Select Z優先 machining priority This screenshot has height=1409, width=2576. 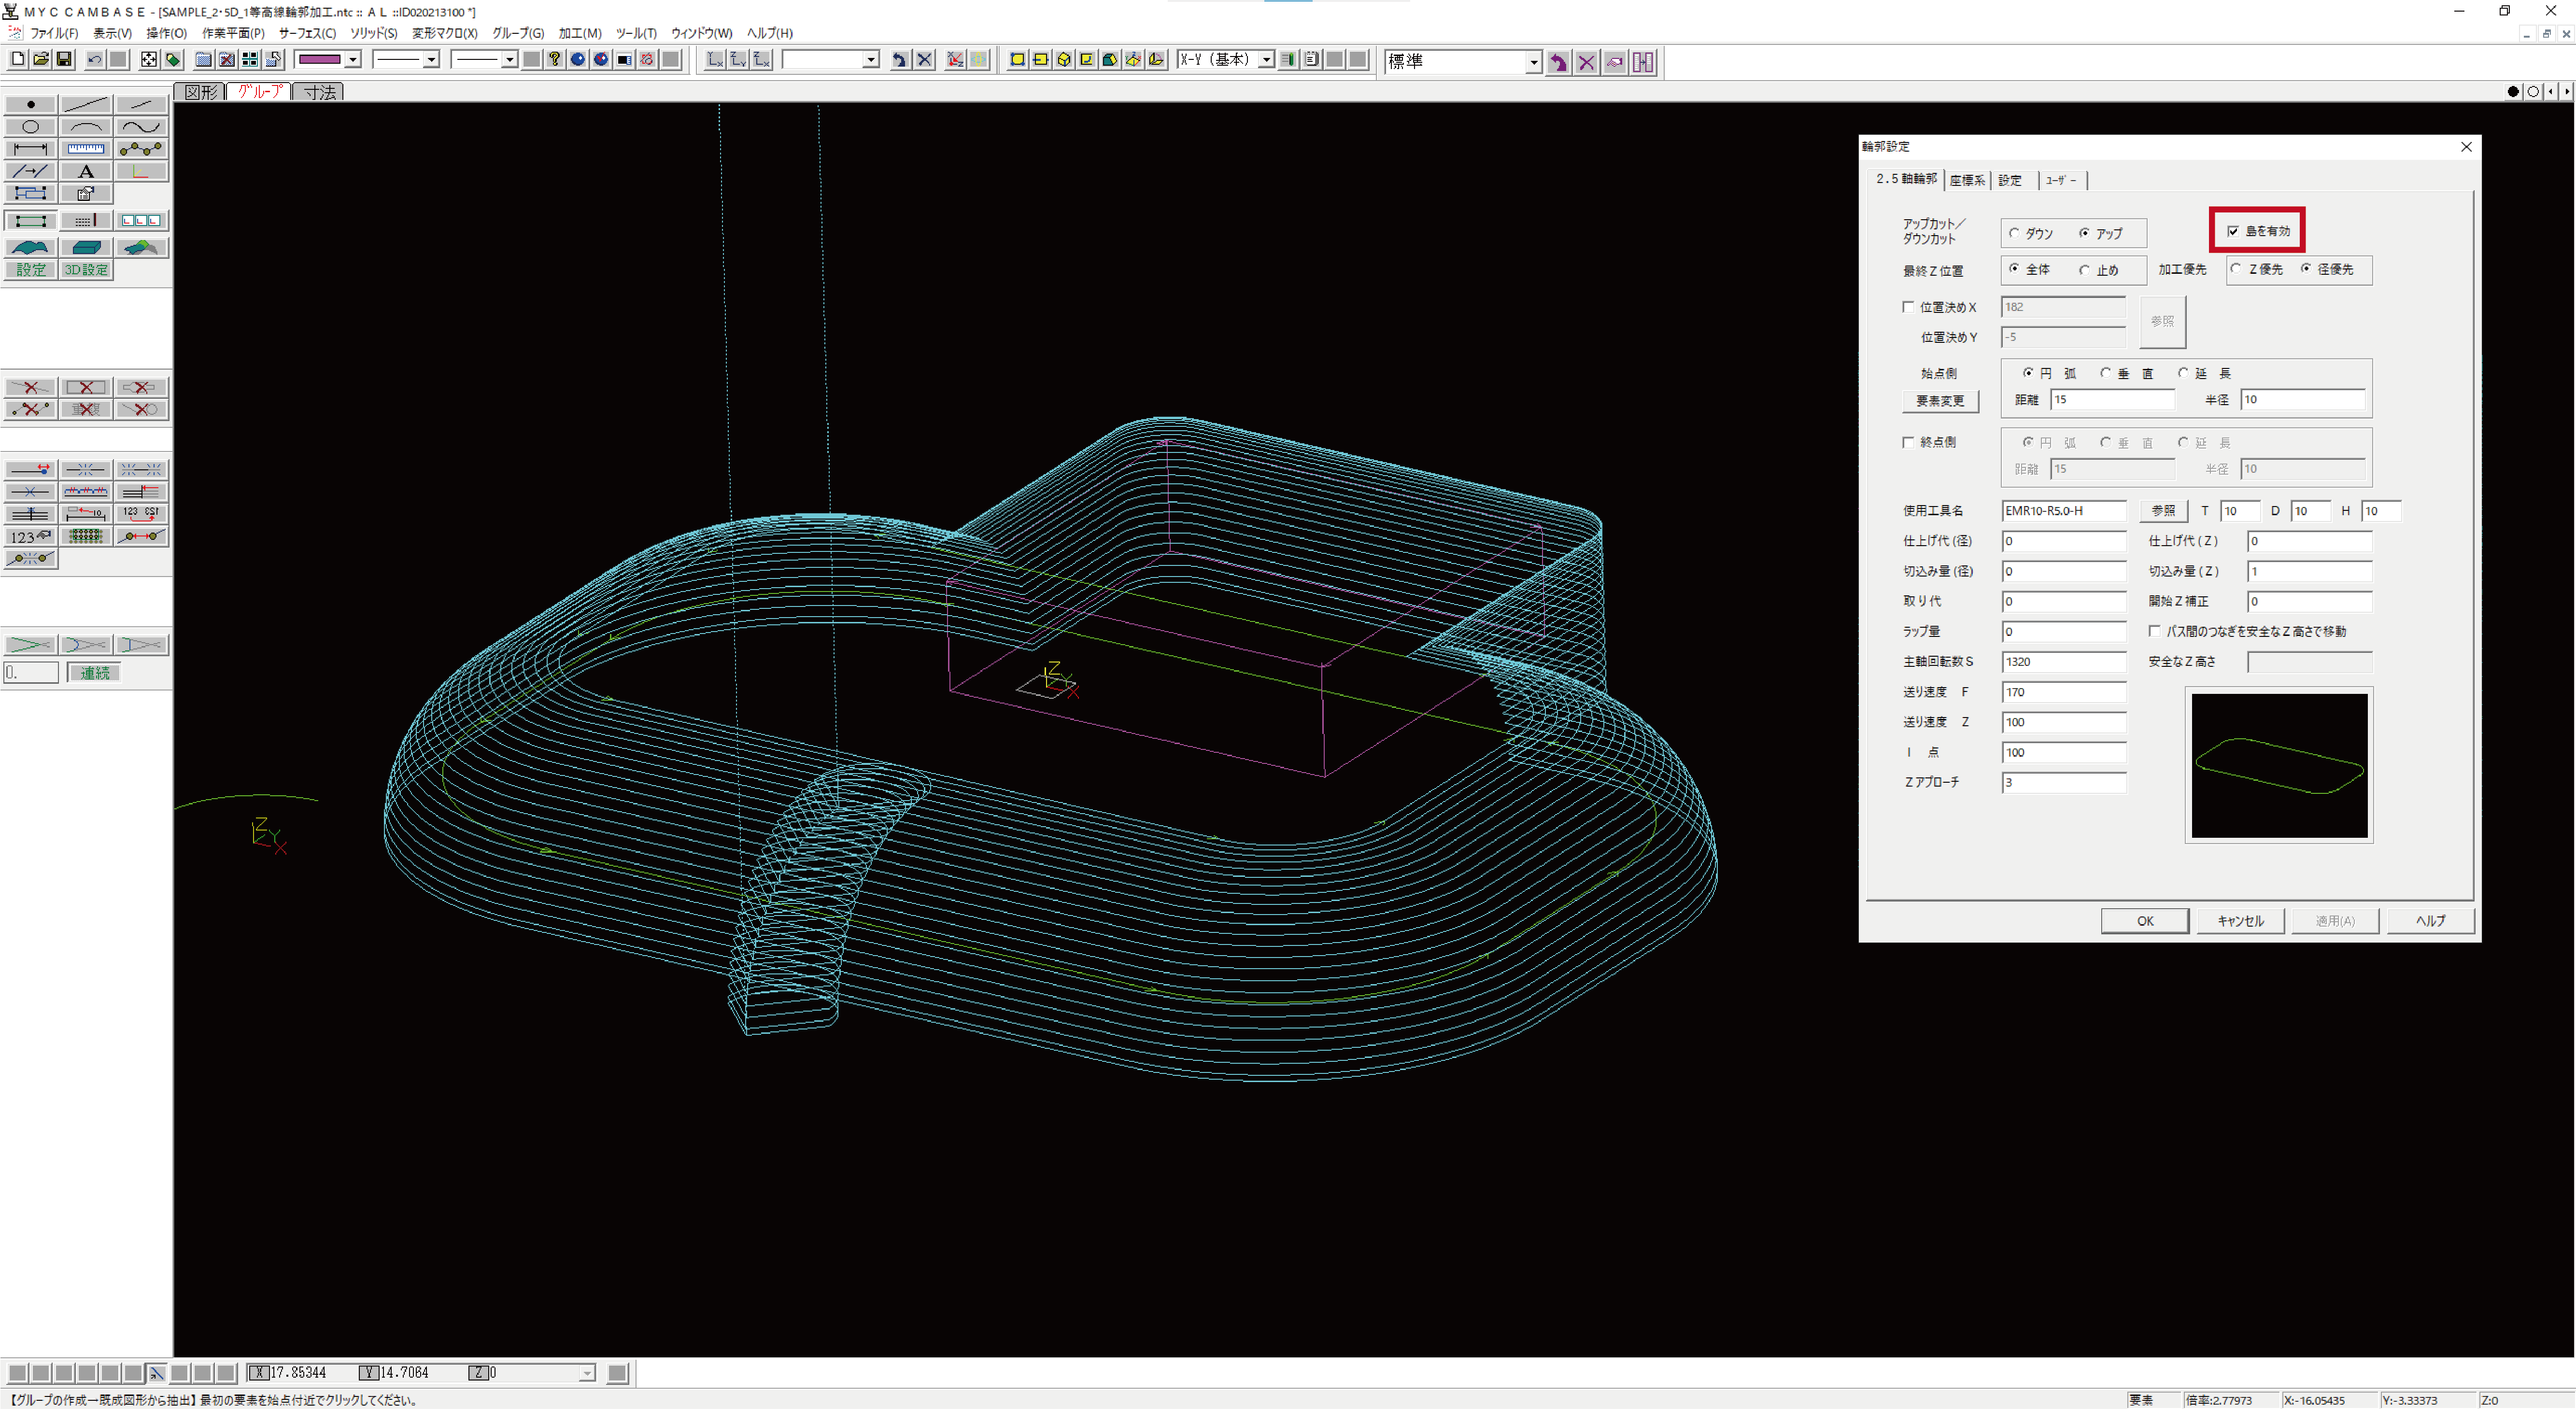(2237, 269)
